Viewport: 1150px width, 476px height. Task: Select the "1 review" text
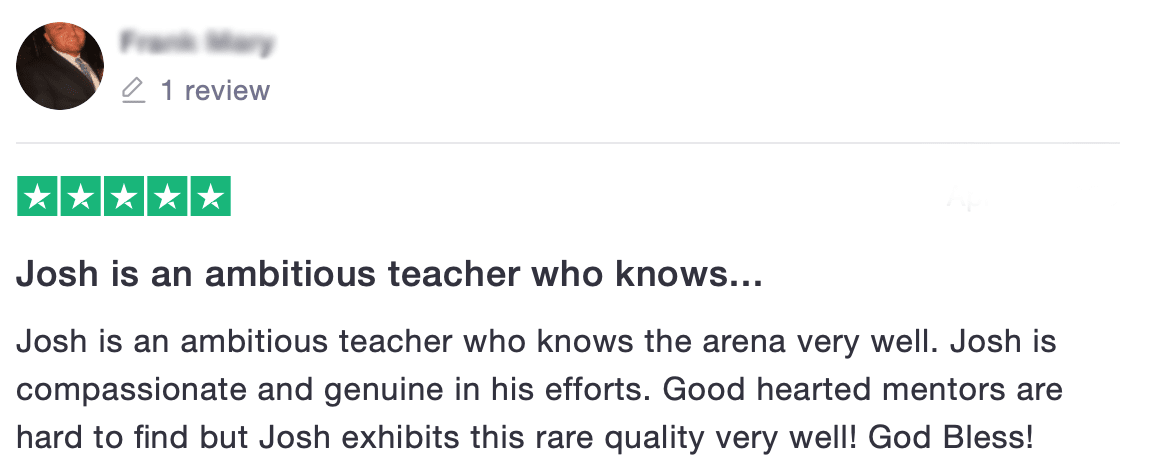coord(215,91)
